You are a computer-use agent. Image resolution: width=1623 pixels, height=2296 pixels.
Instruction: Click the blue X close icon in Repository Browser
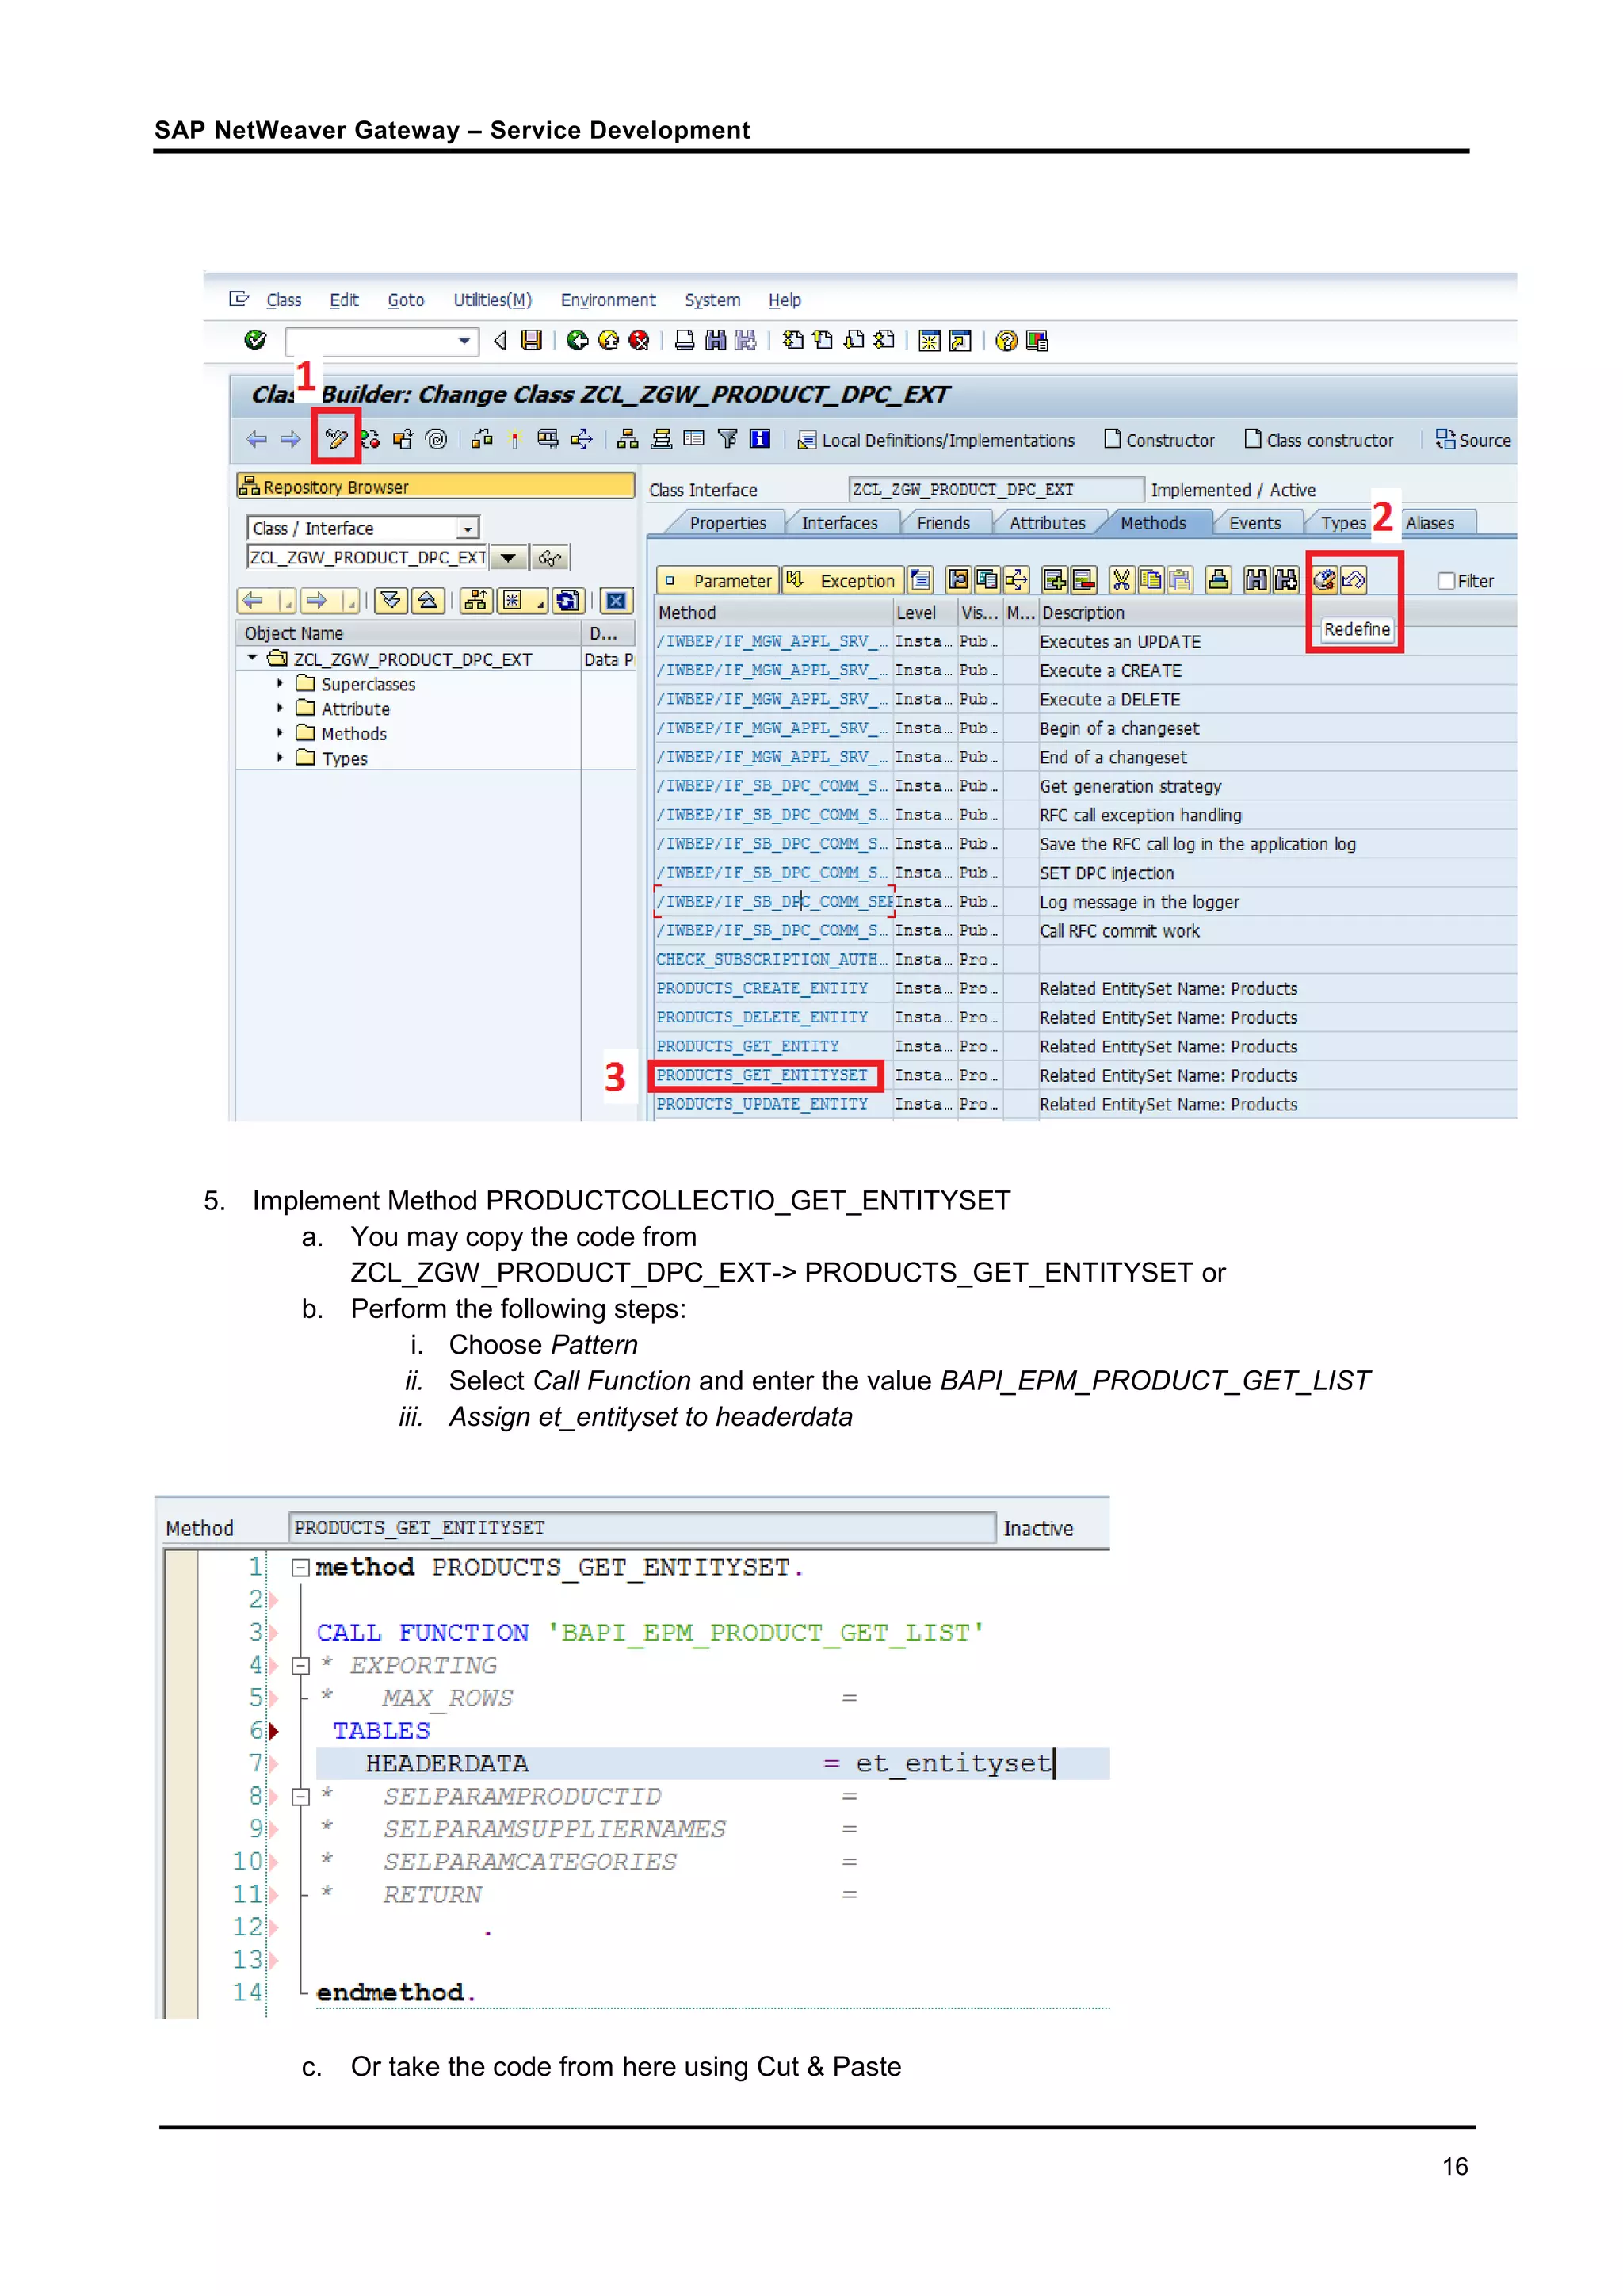coord(617,601)
